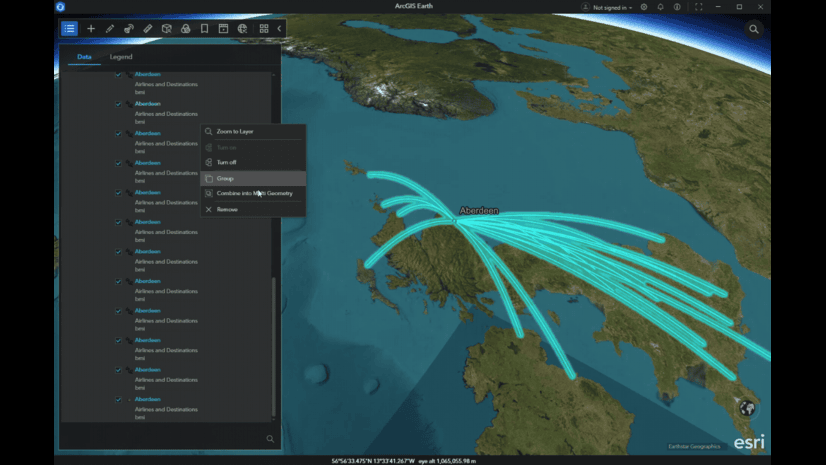The image size is (826, 465).
Task: Click the user avatar icon in title bar
Action: coord(585,7)
